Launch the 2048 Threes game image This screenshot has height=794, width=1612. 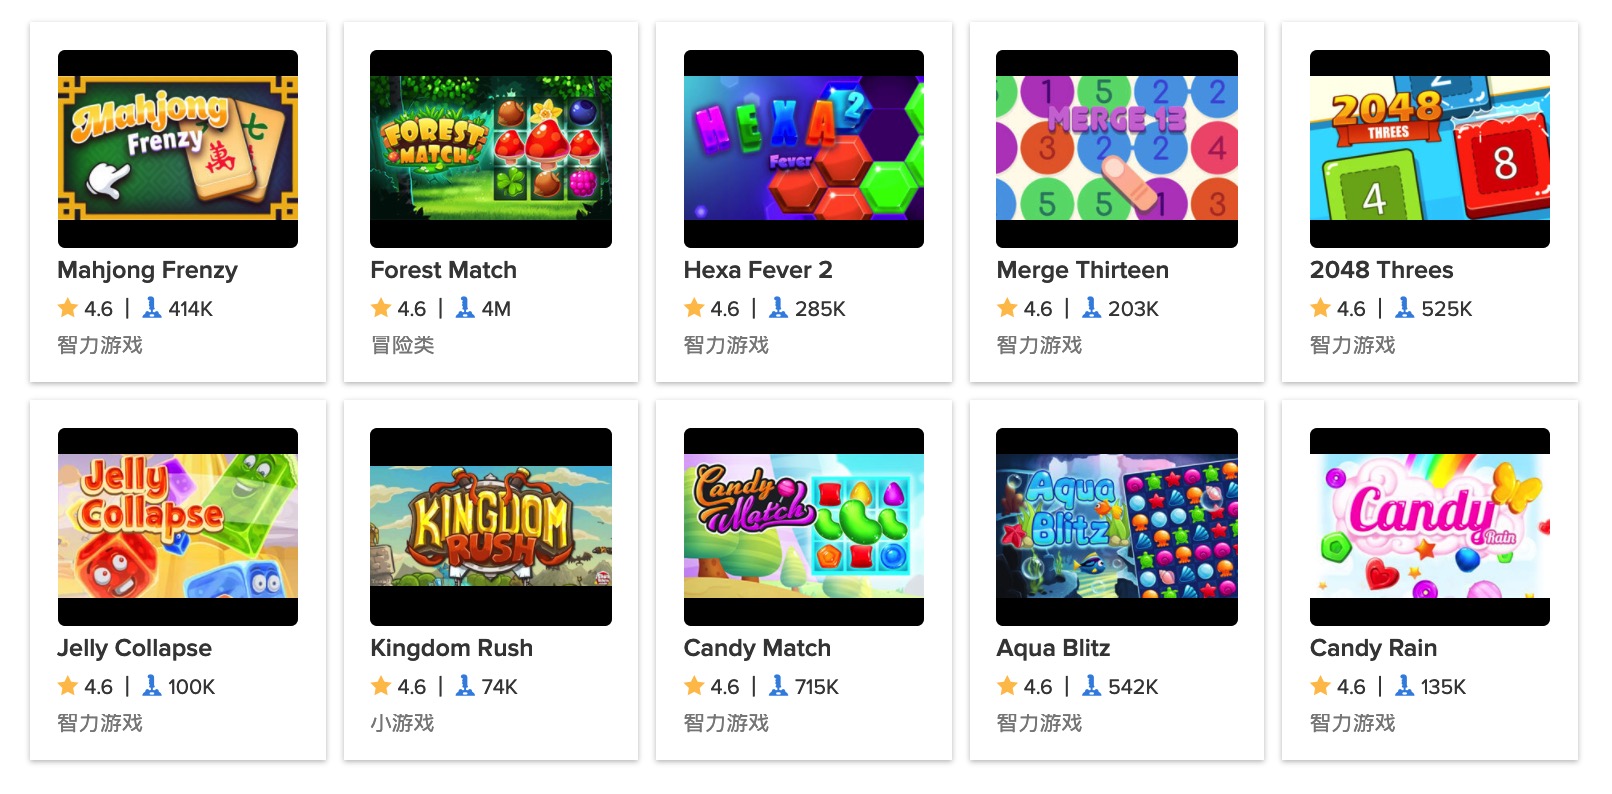point(1430,149)
